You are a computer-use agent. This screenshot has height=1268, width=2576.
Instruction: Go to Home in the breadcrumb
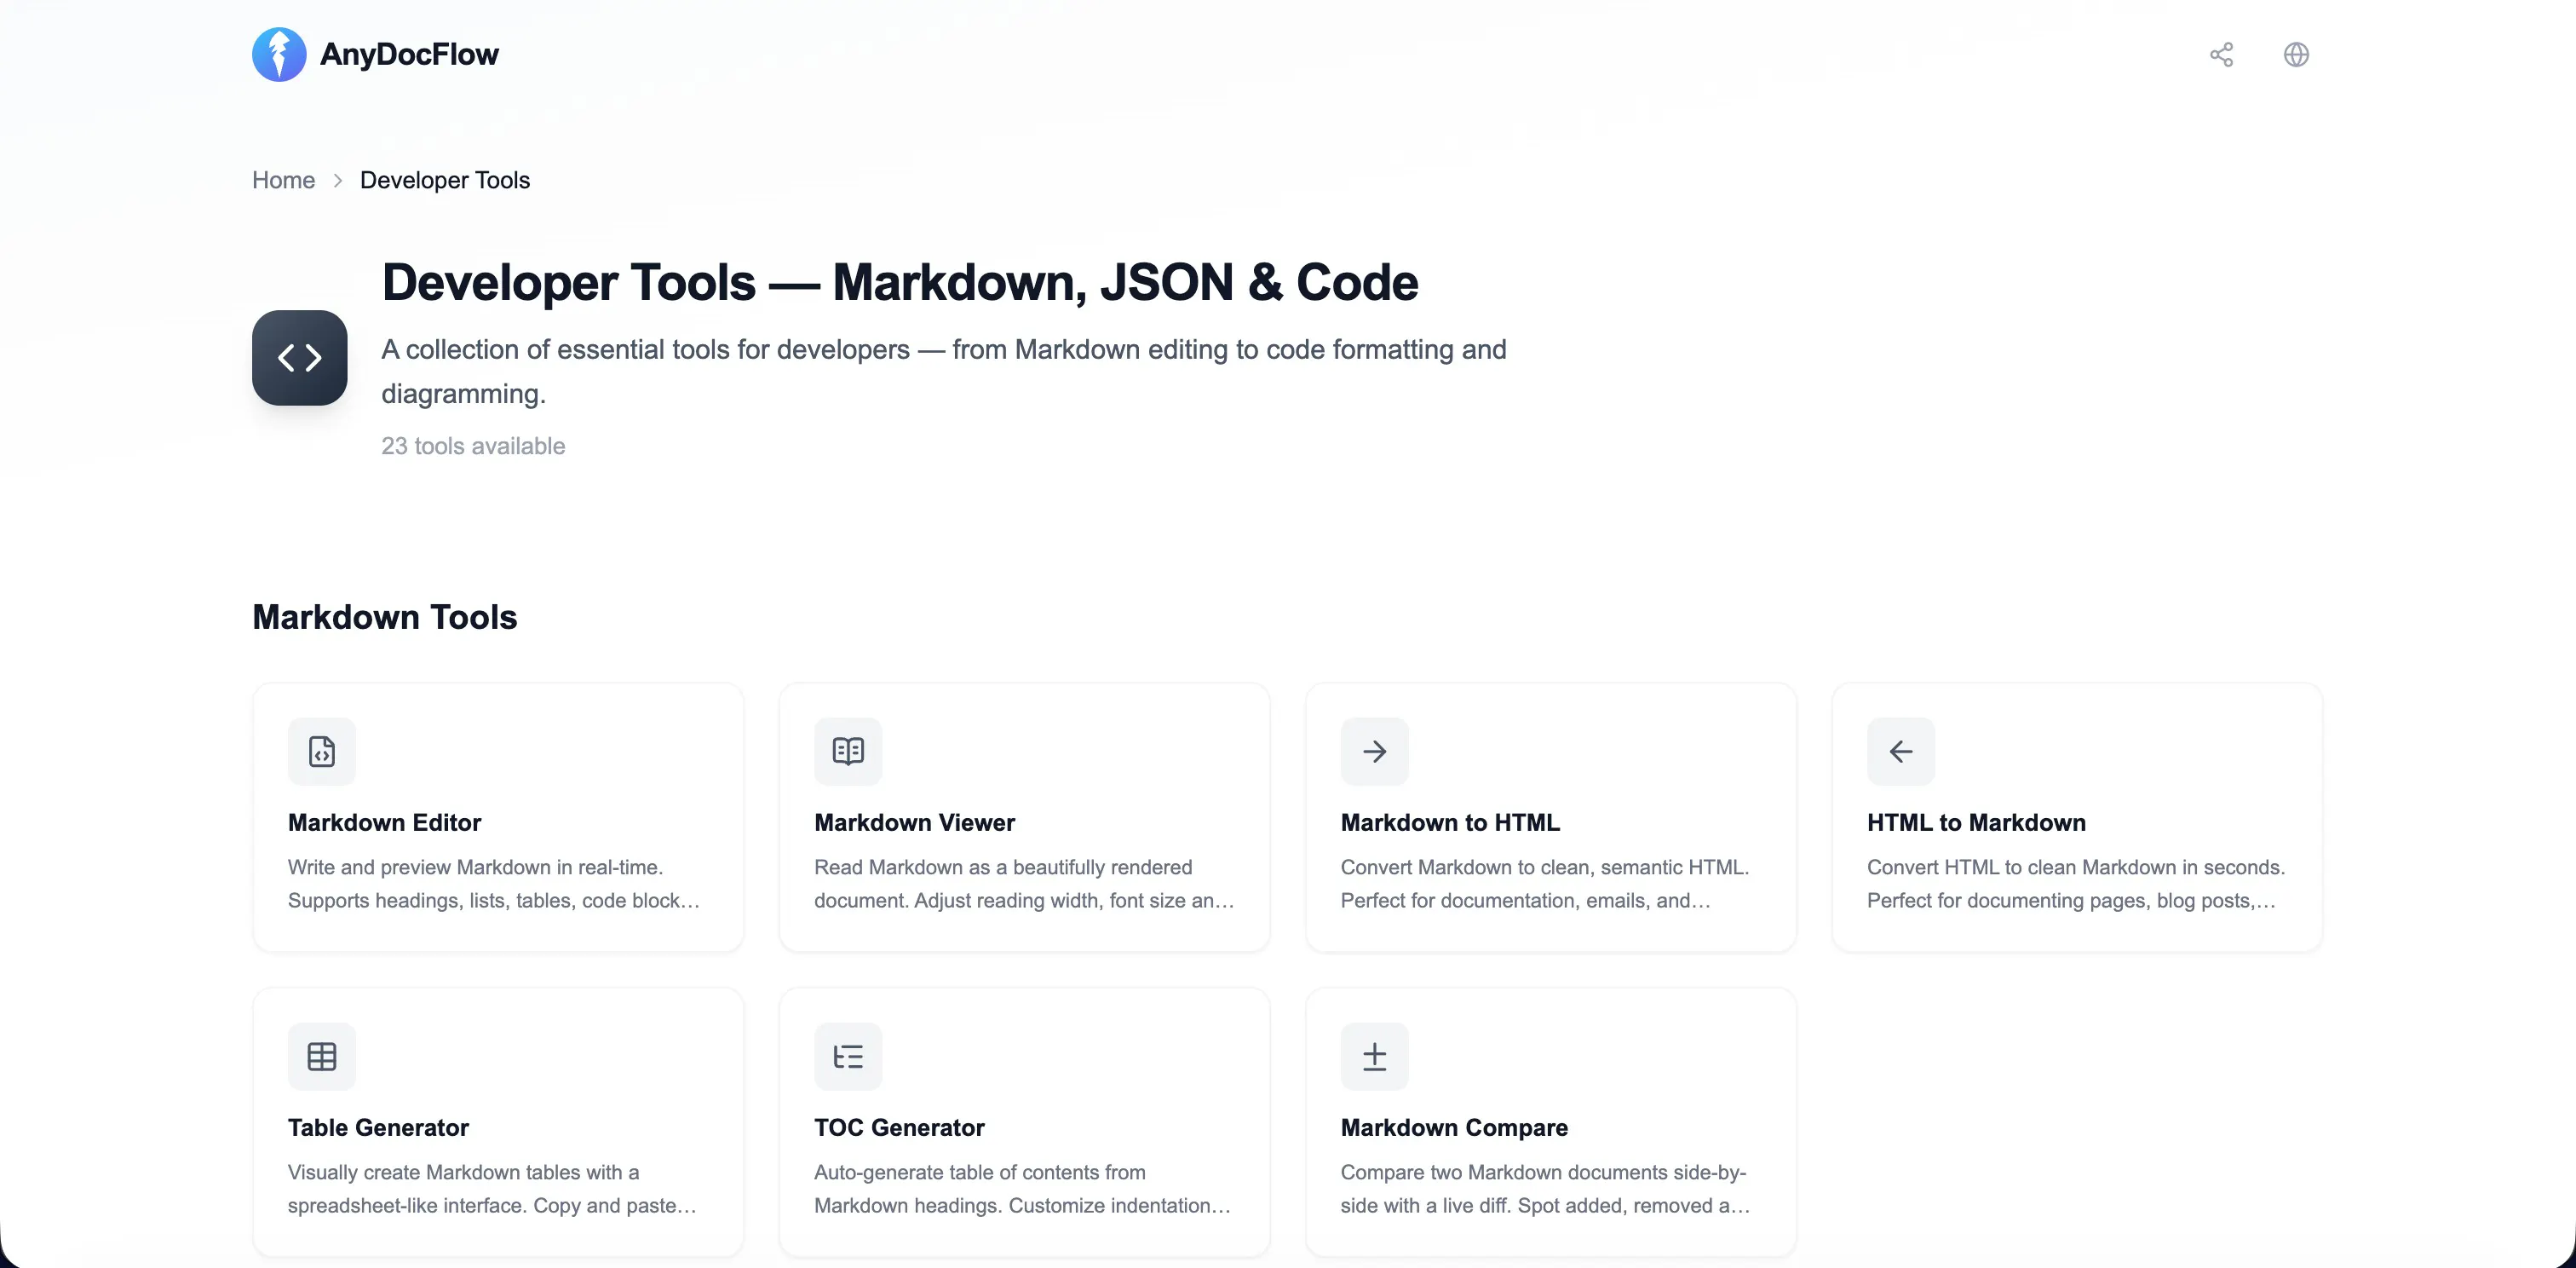coord(283,180)
